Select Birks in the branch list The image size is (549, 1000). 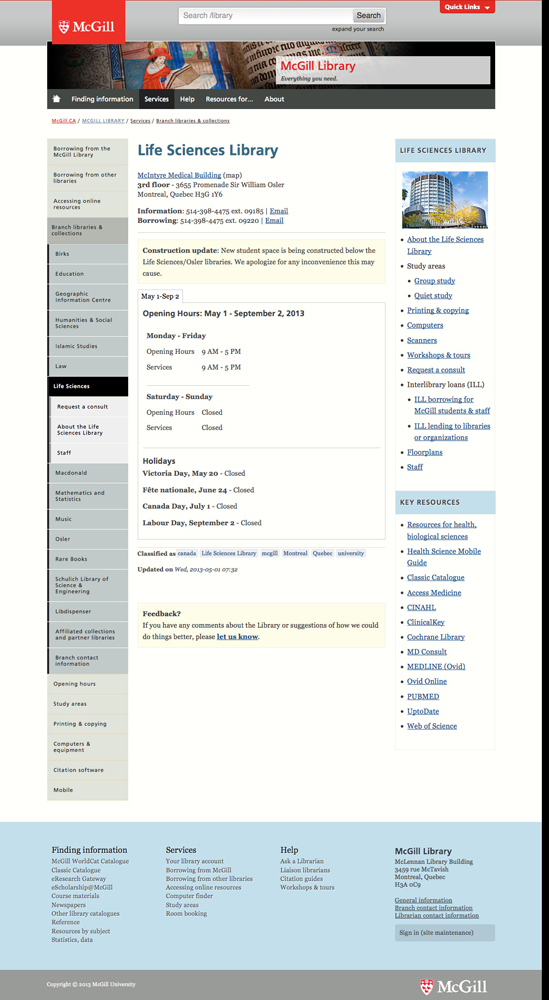(88, 254)
